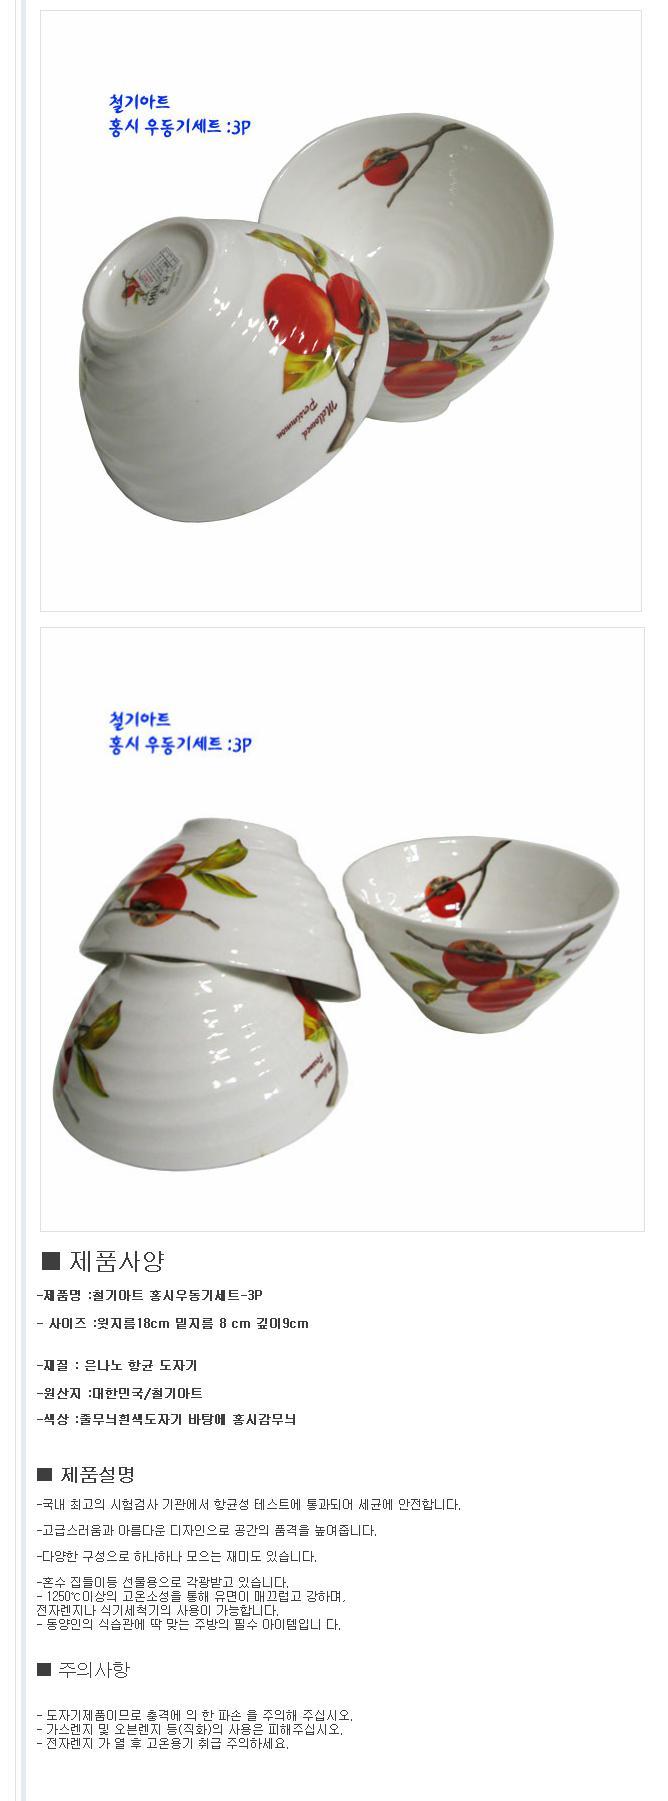This screenshot has height=1801, width=668.
Task: Click the 원산지 대한민국 origin line
Action: [x=120, y=1393]
